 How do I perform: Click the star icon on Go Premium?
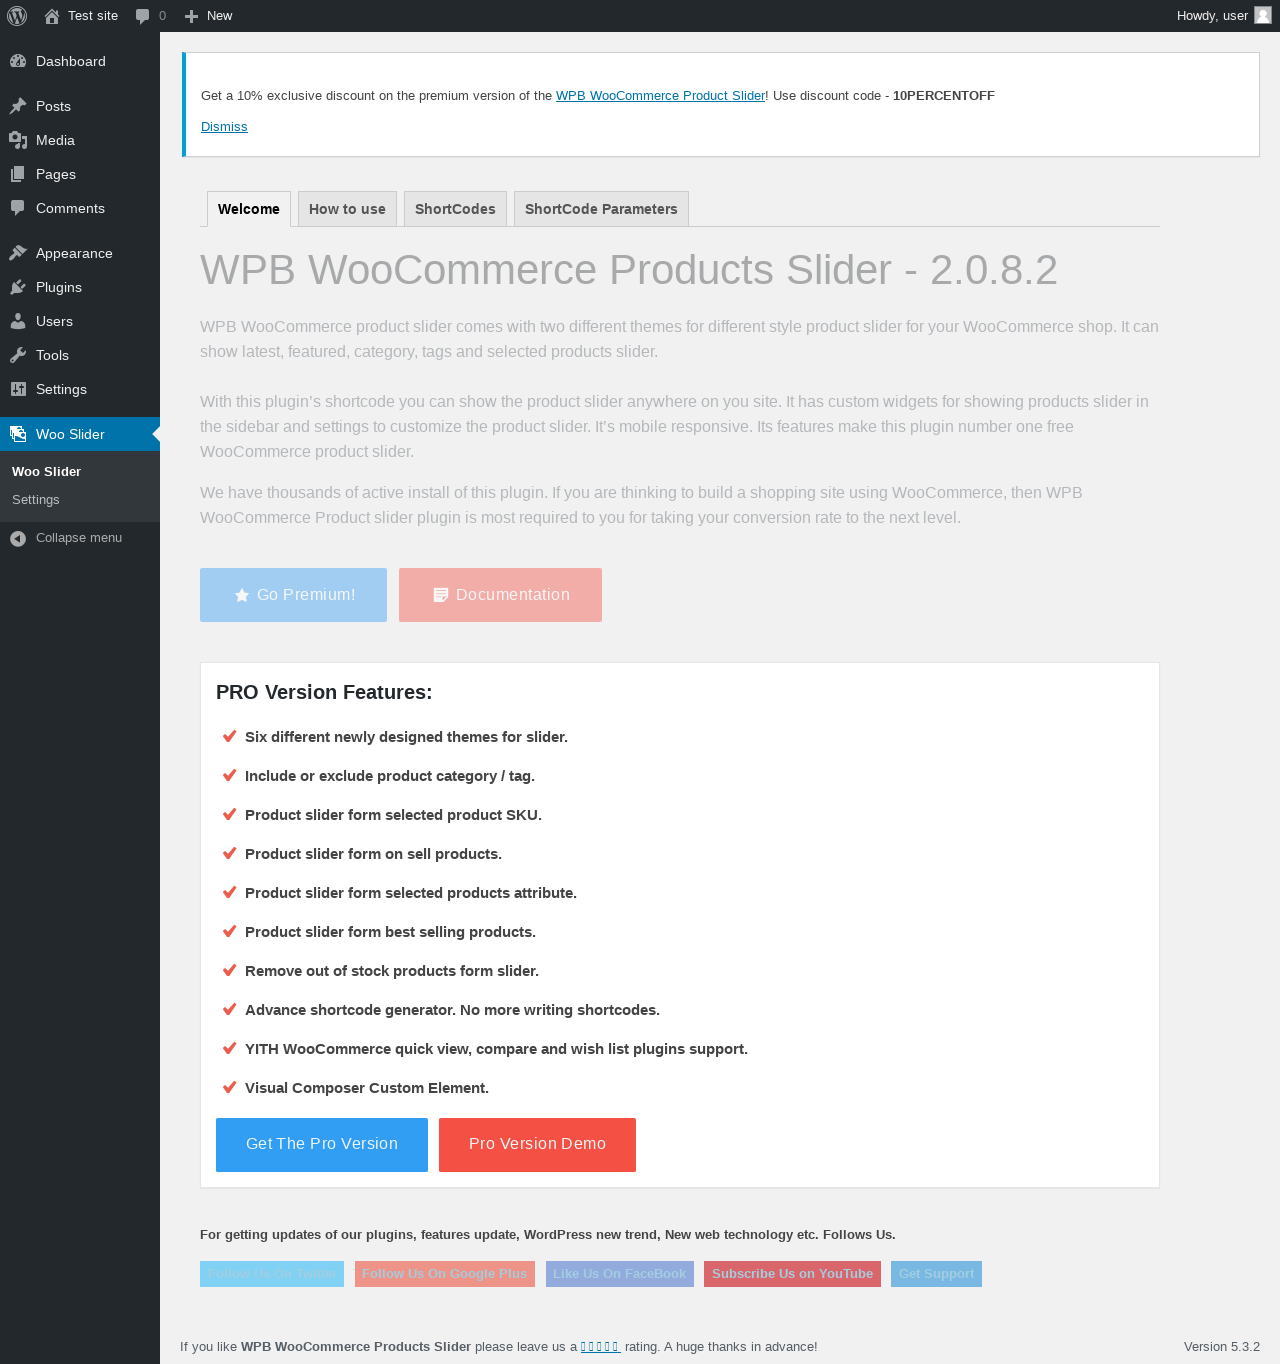click(x=241, y=595)
